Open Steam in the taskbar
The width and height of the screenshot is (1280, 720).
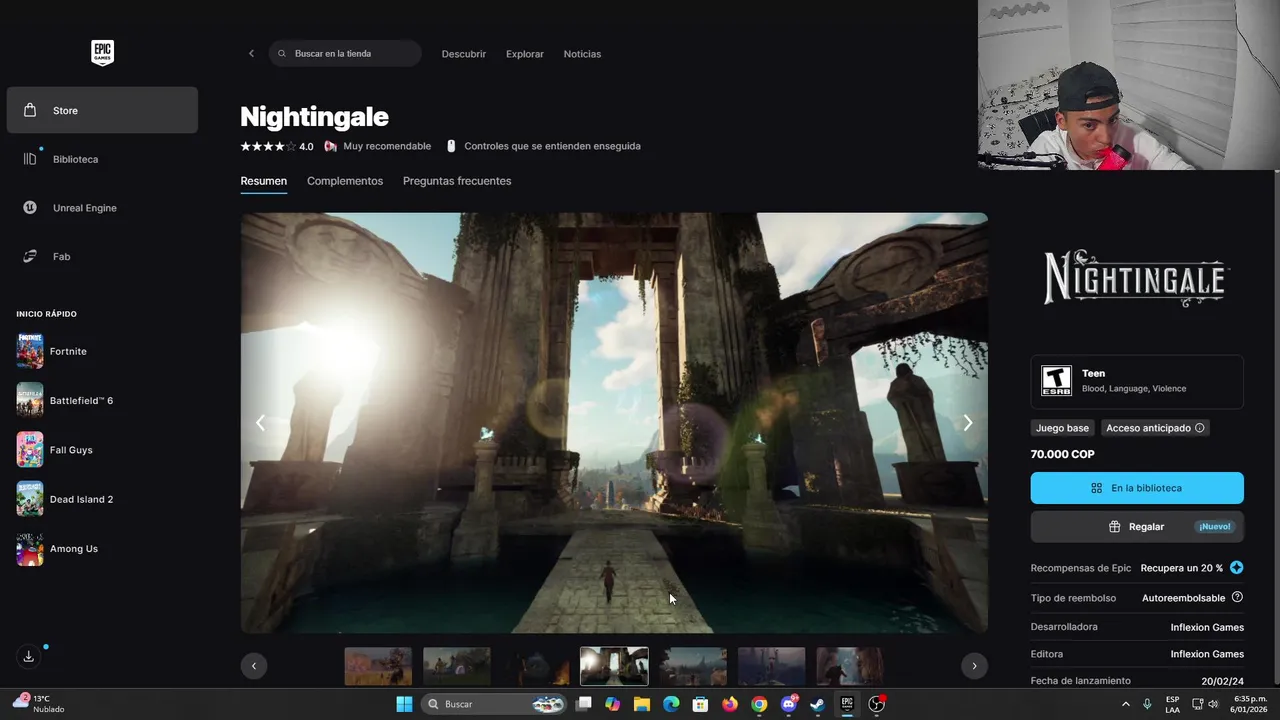[817, 704]
